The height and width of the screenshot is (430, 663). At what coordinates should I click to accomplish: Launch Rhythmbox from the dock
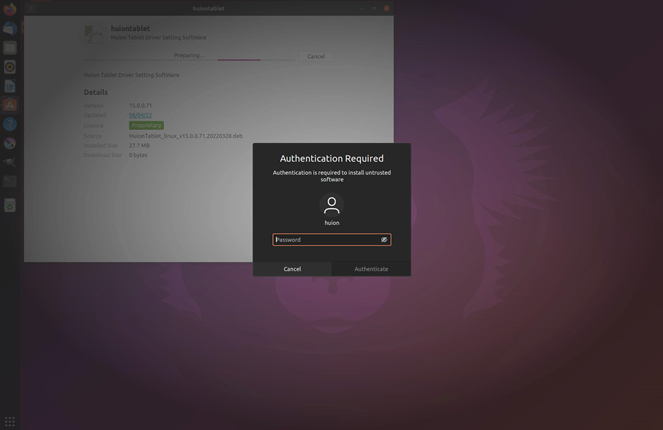coord(10,67)
